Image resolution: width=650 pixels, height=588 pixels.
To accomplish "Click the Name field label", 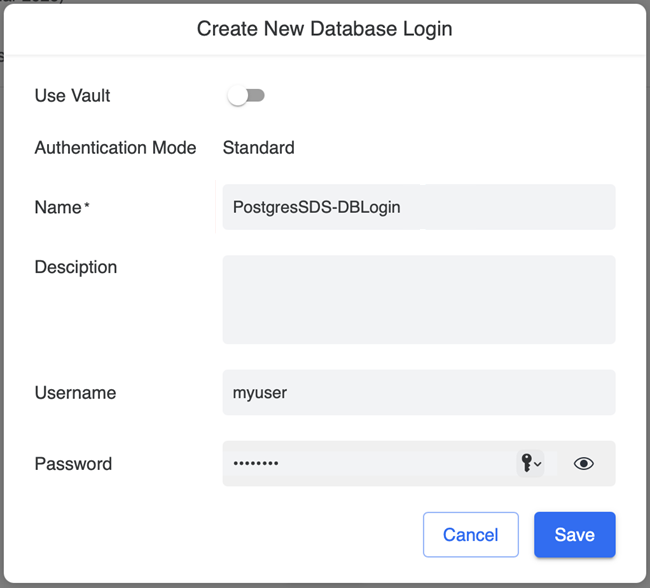I will tap(57, 207).
